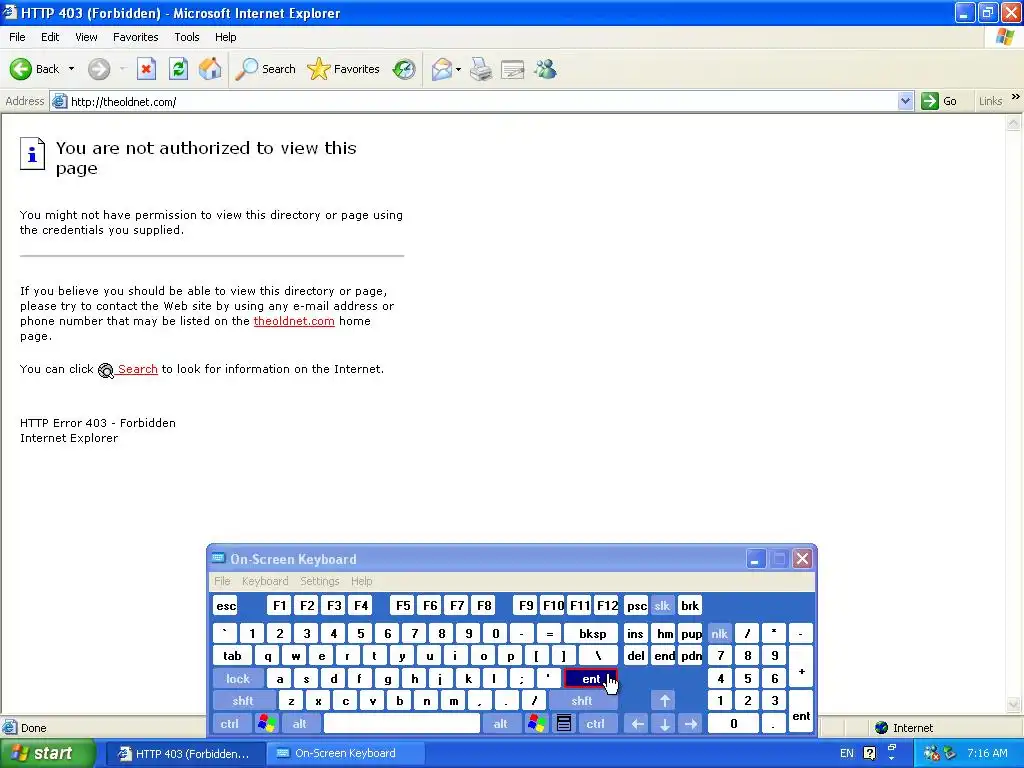The width and height of the screenshot is (1024, 768).
Task: Click the up arrow key
Action: click(x=664, y=701)
